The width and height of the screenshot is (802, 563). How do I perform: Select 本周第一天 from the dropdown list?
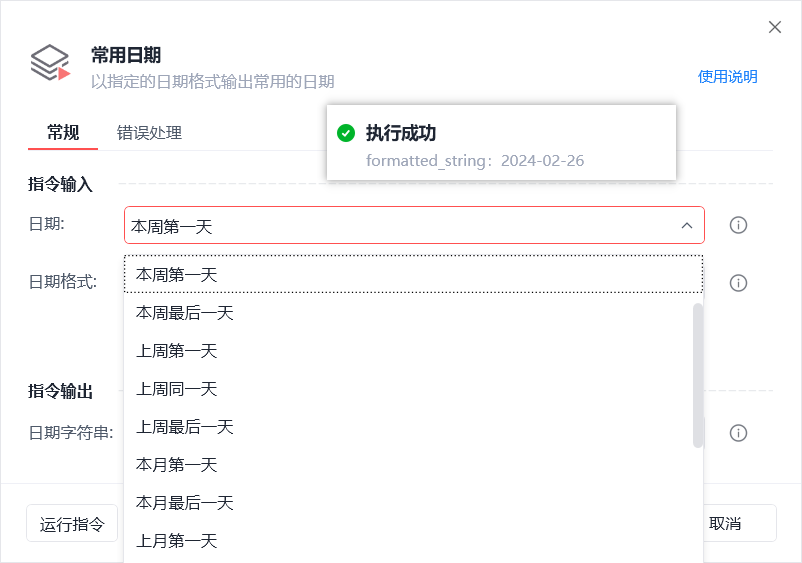413,275
